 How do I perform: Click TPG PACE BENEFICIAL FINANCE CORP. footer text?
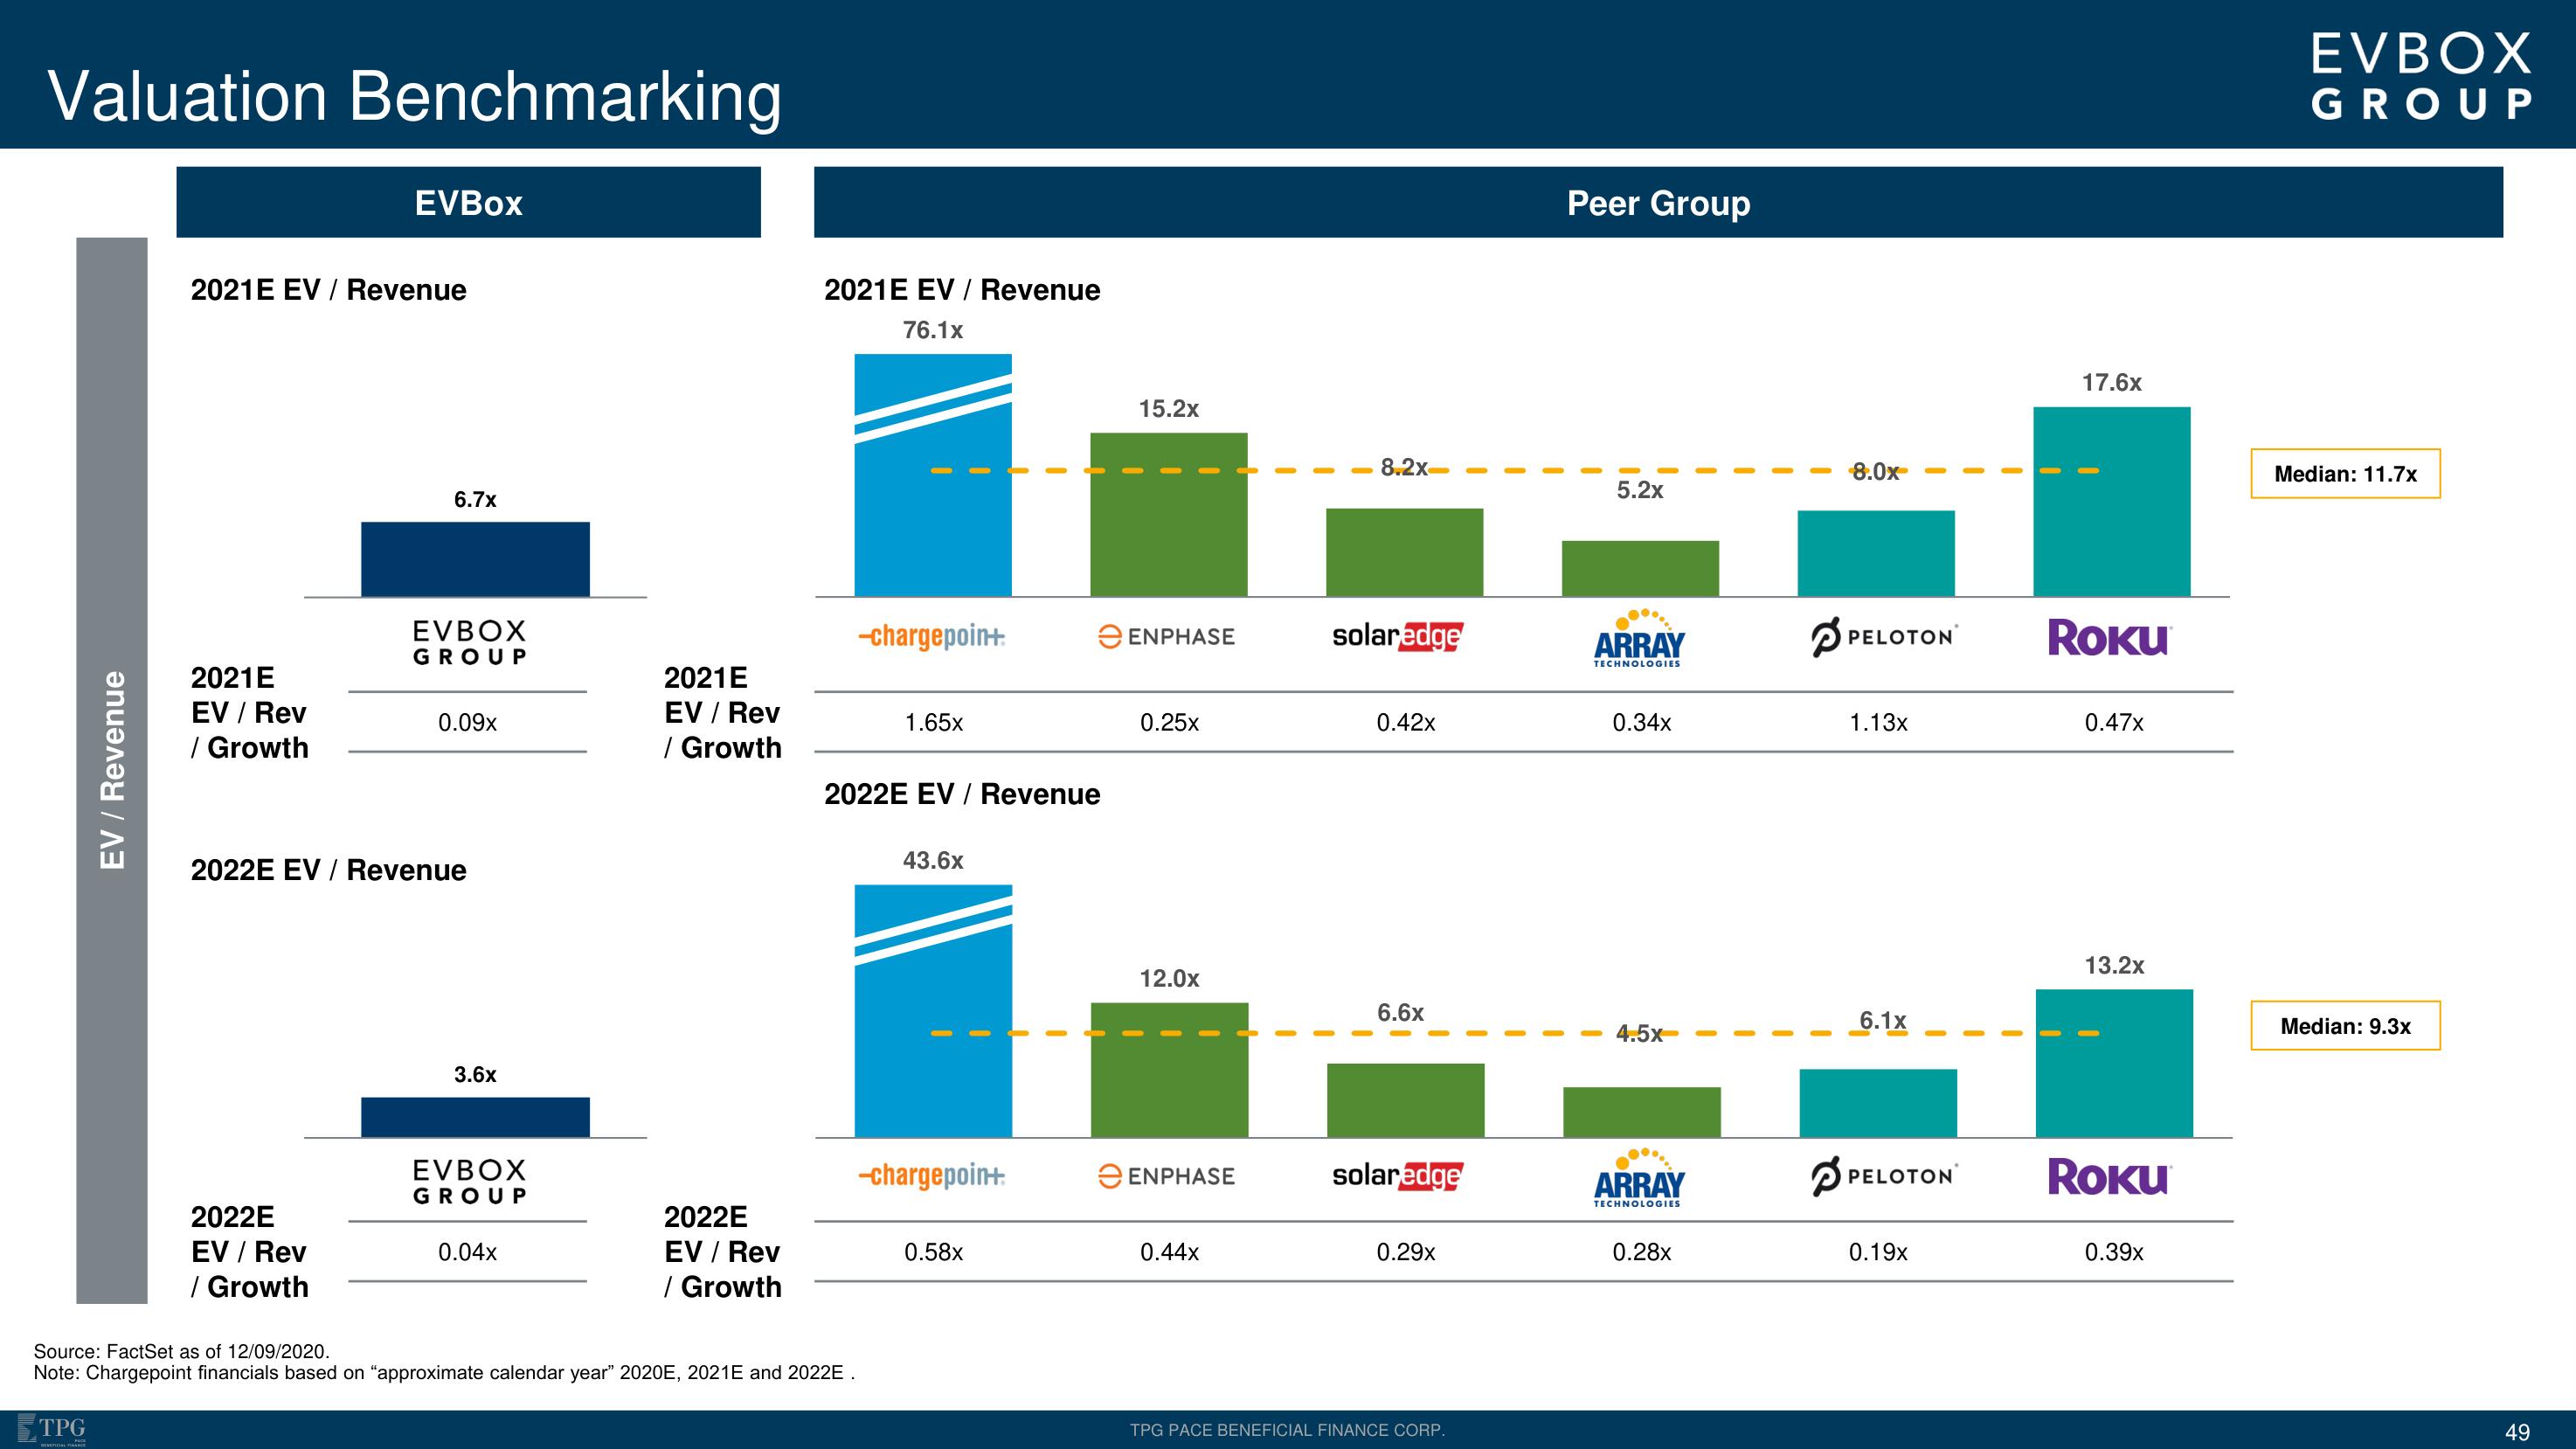click(x=1287, y=1430)
